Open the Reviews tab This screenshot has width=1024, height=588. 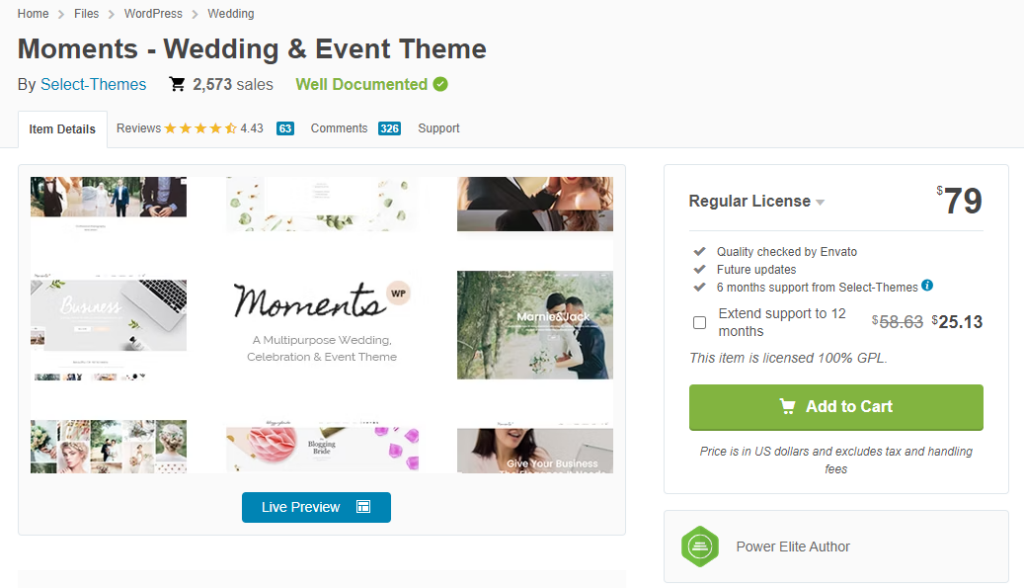(139, 128)
